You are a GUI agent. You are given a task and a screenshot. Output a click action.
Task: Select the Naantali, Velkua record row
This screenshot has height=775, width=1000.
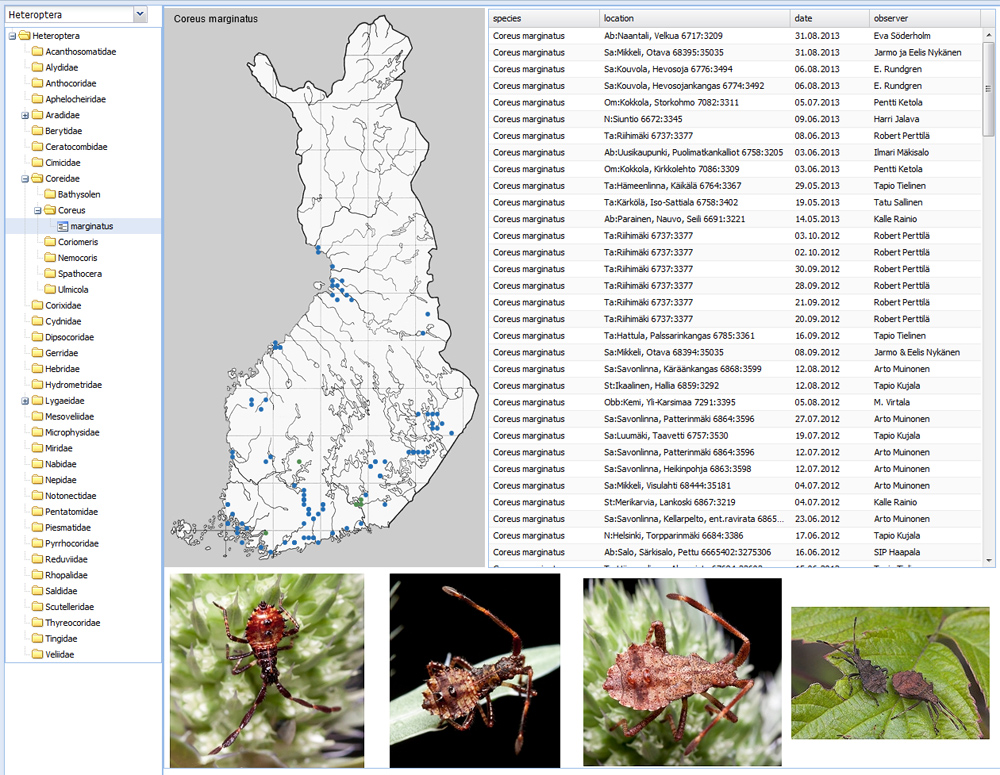pyautogui.click(x=735, y=36)
